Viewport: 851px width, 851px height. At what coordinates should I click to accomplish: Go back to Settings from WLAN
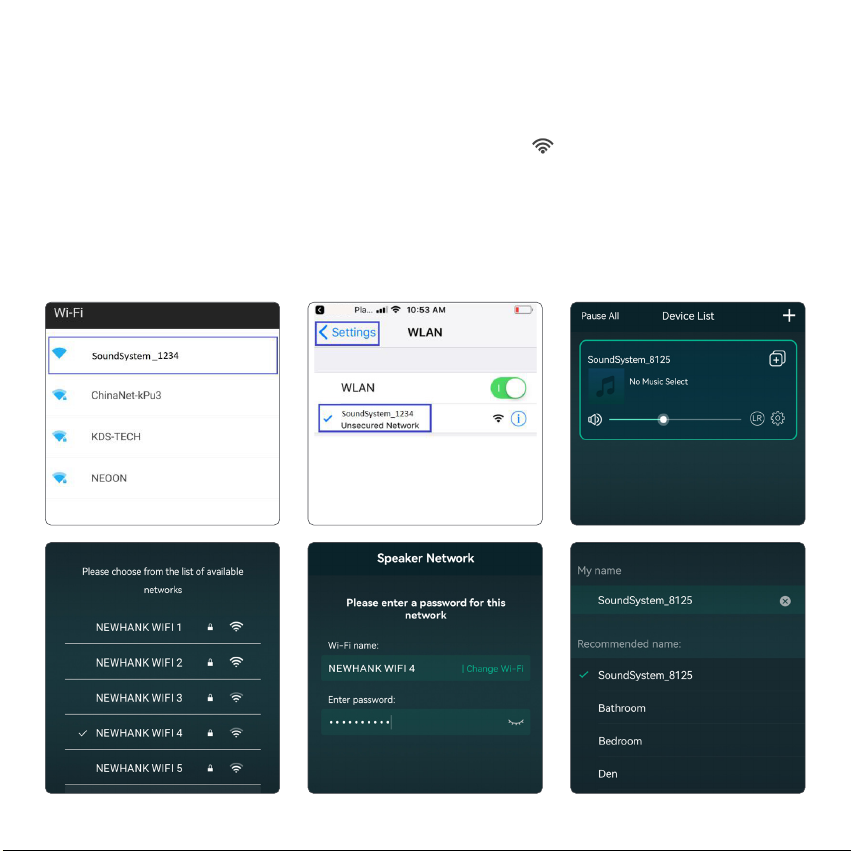click(347, 332)
